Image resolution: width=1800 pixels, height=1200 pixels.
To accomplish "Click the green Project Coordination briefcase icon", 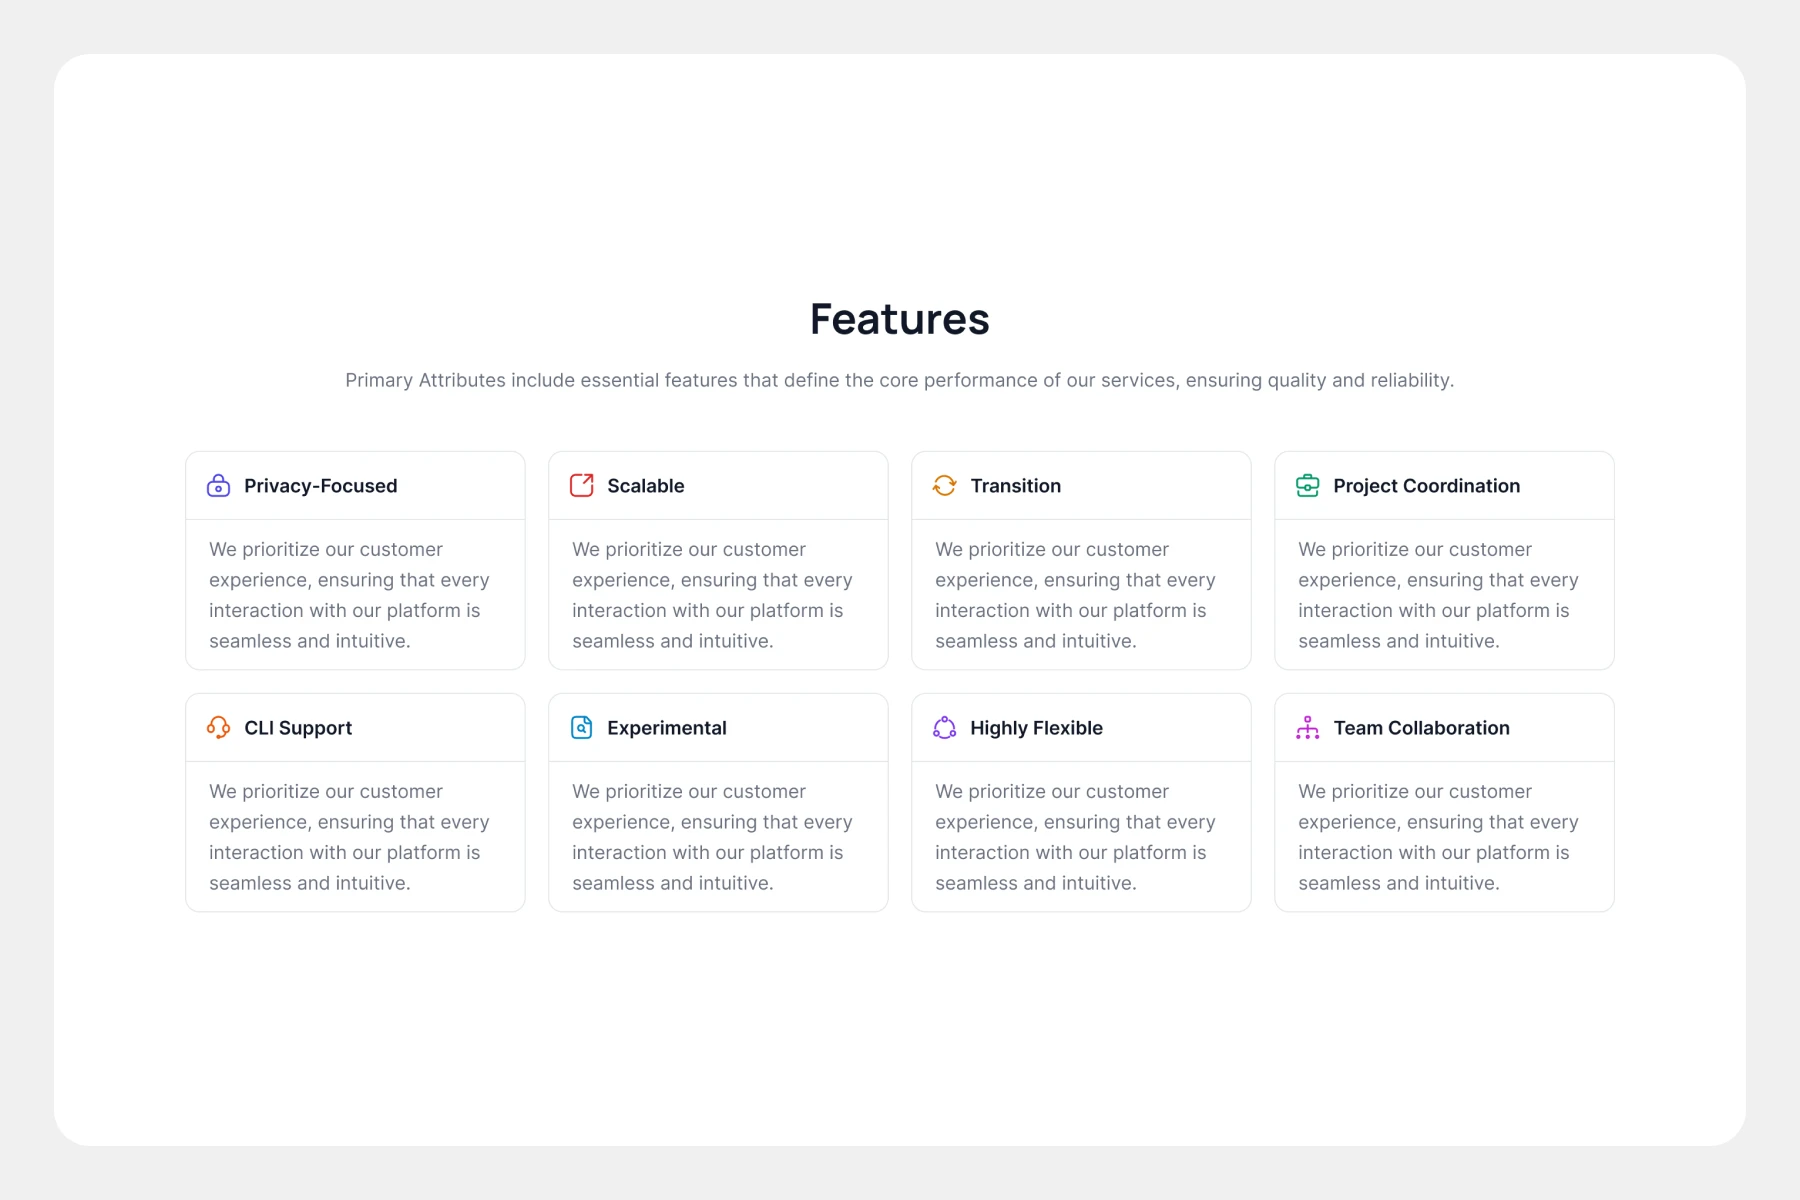I will click(1307, 486).
